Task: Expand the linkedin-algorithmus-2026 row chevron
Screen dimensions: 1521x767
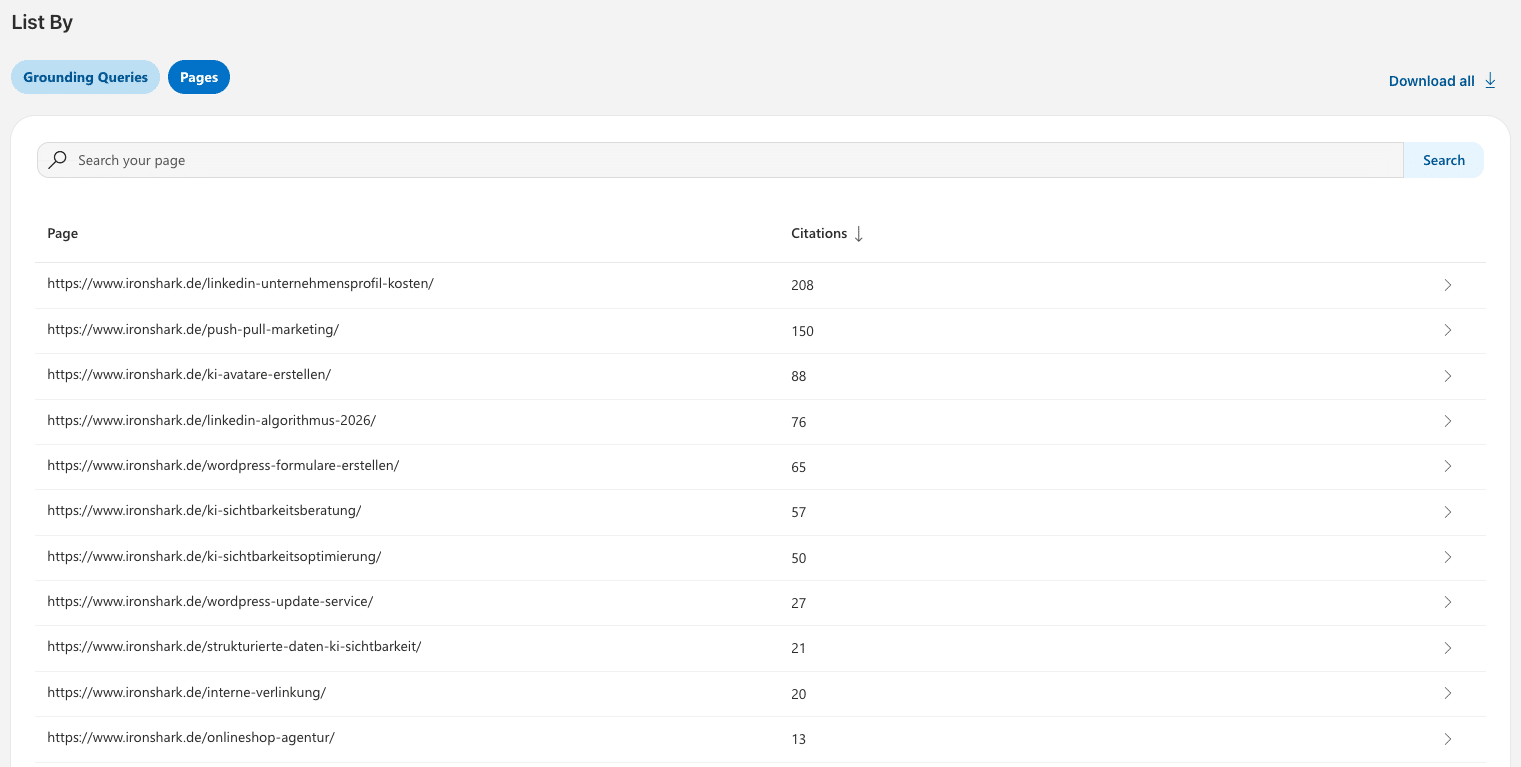Action: pyautogui.click(x=1447, y=421)
